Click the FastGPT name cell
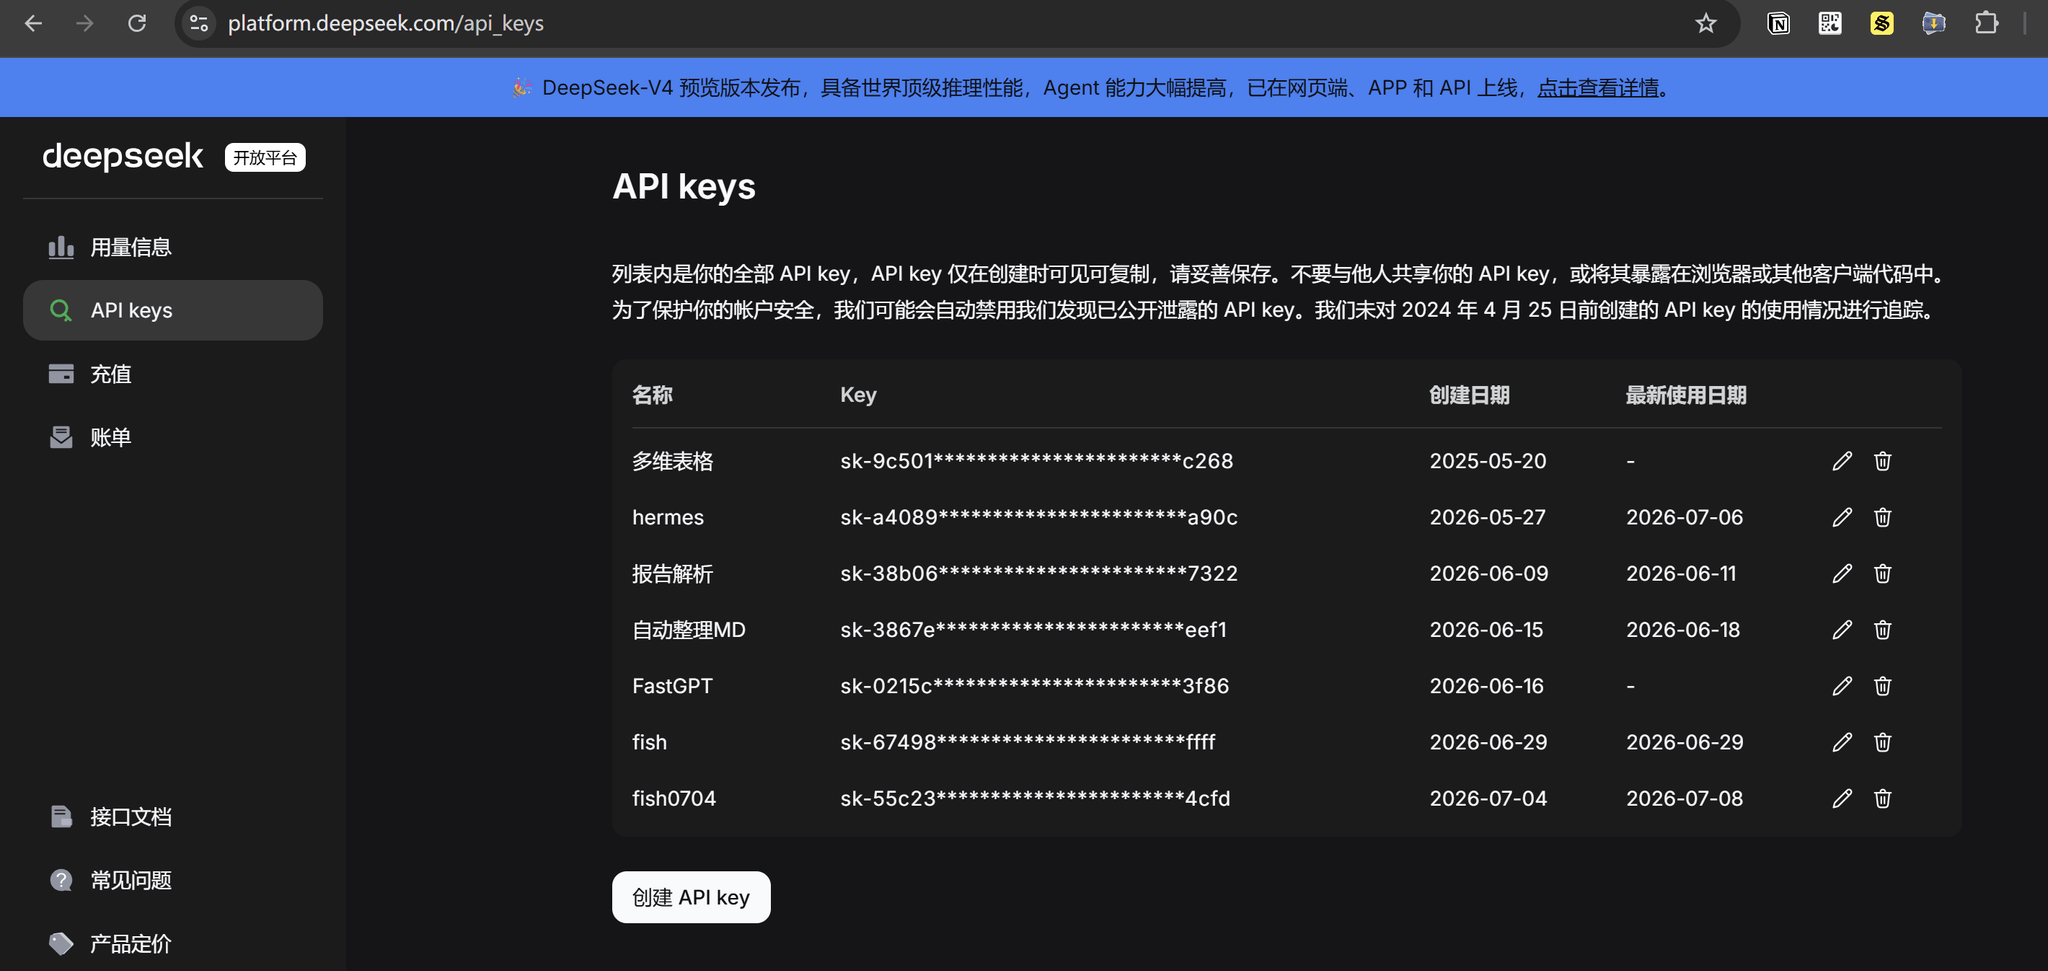2048x971 pixels. click(672, 686)
